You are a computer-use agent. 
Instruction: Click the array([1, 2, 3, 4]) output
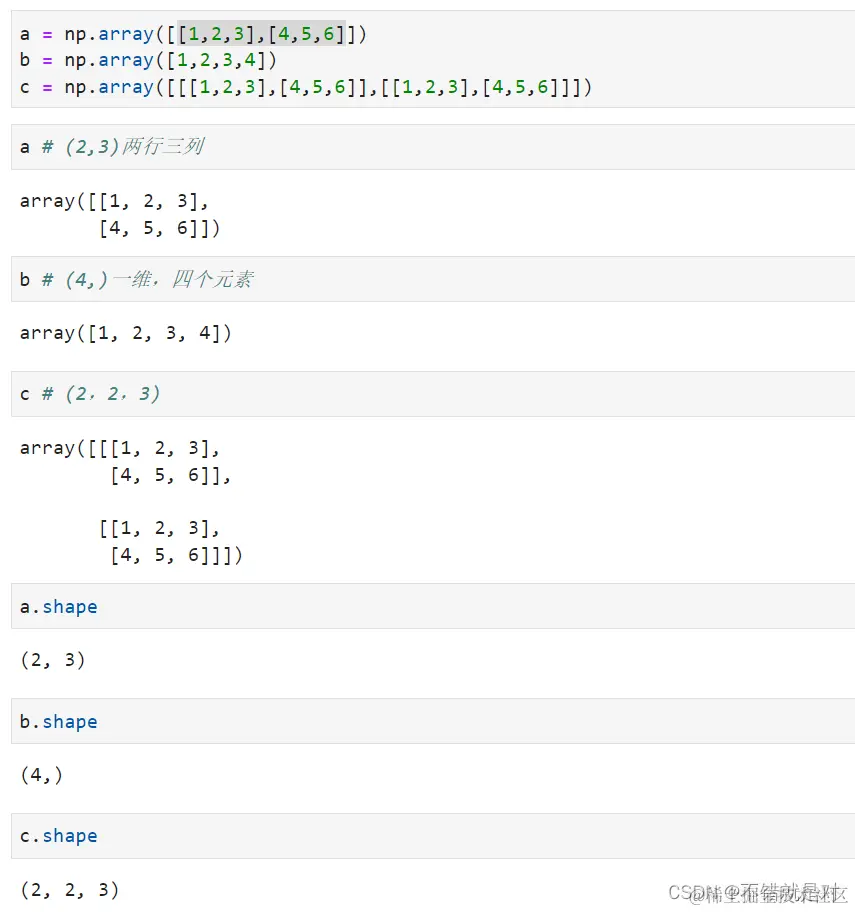tap(125, 333)
